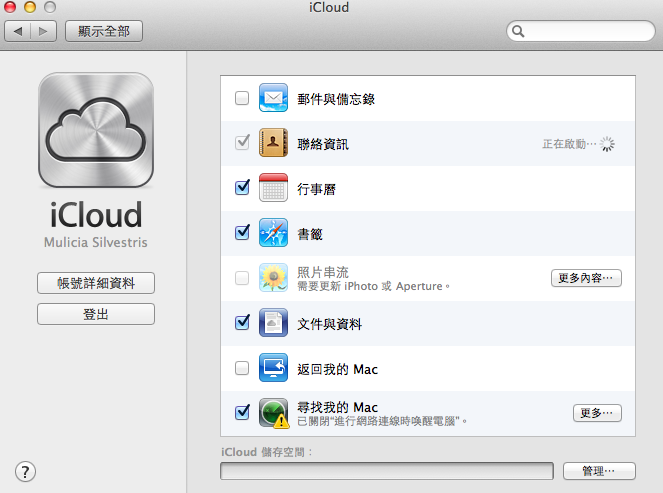This screenshot has width=663, height=493.
Task: Click the 顯示全部 button
Action: [104, 31]
